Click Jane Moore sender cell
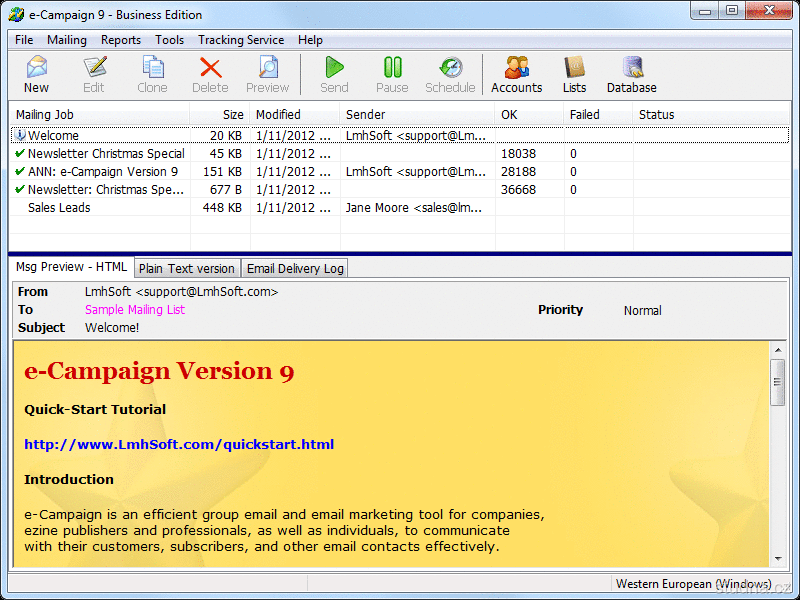Viewport: 800px width, 600px height. coord(414,208)
